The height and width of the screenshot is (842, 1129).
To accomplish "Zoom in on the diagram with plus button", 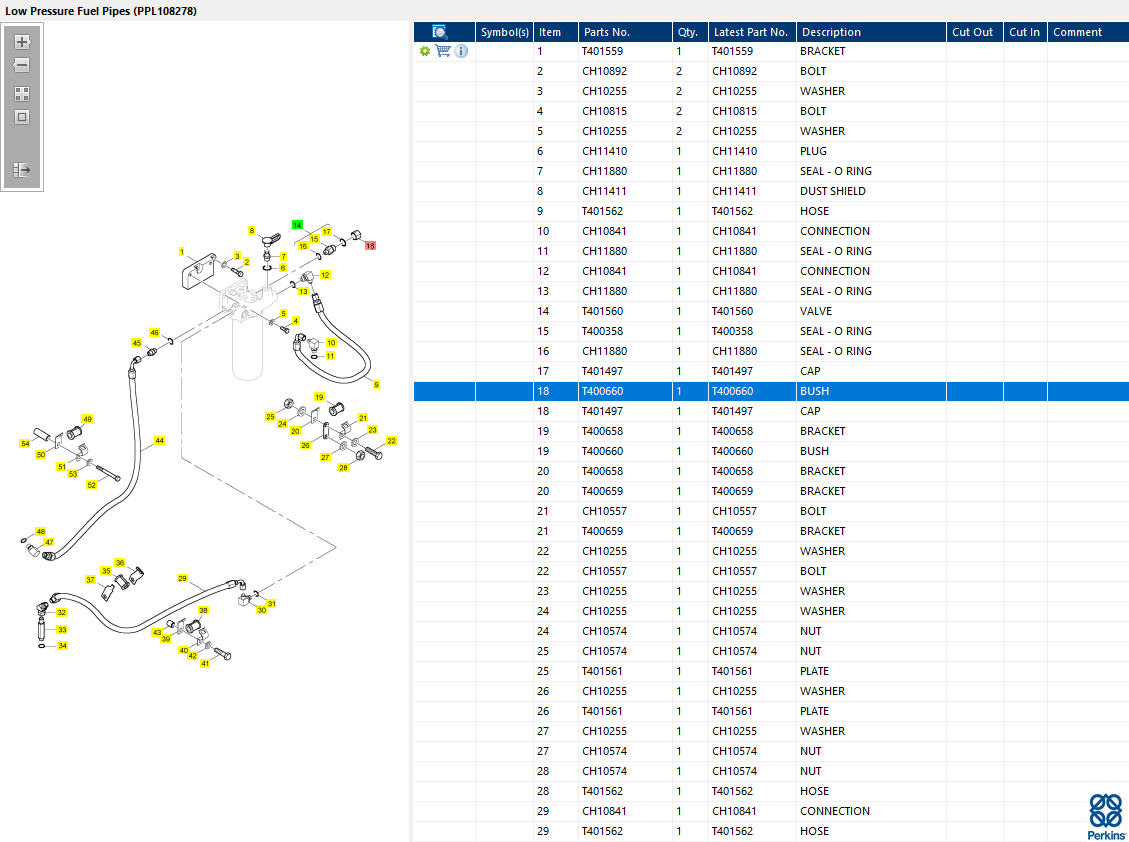I will click(22, 42).
